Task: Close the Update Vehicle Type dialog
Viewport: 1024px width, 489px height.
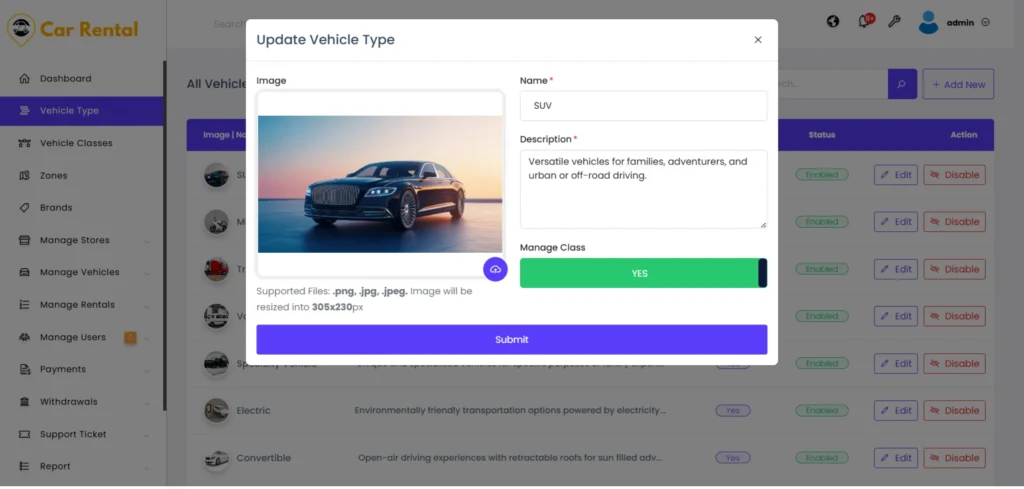Action: click(x=757, y=40)
